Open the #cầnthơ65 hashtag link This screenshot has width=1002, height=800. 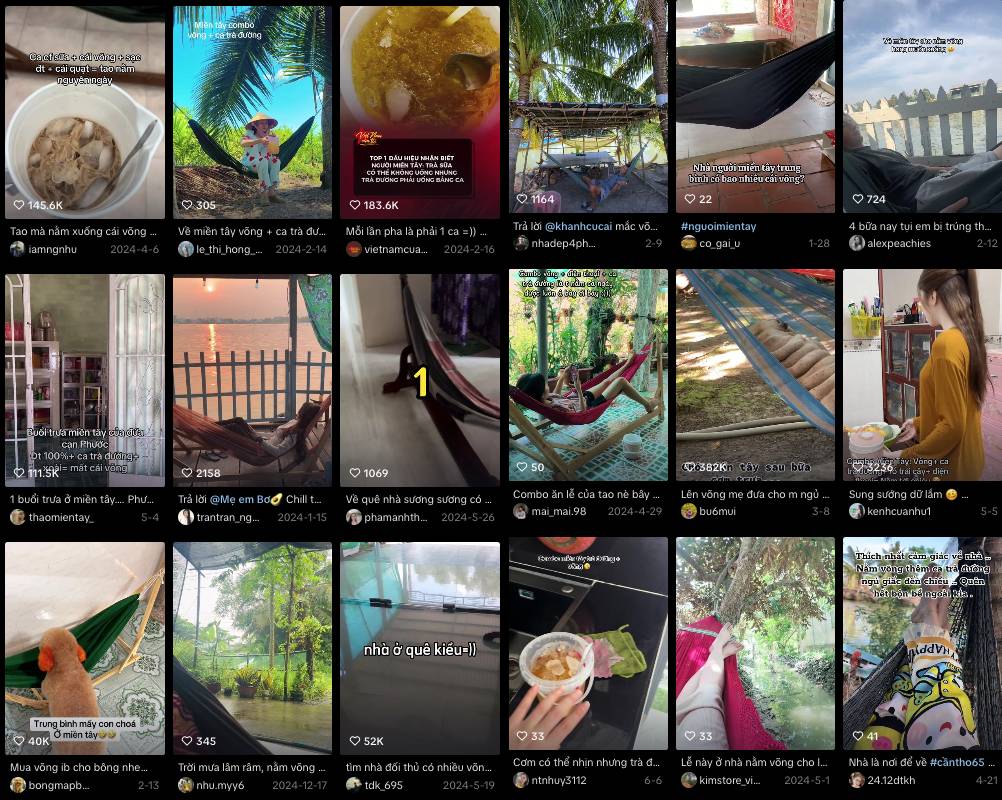[x=957, y=762]
